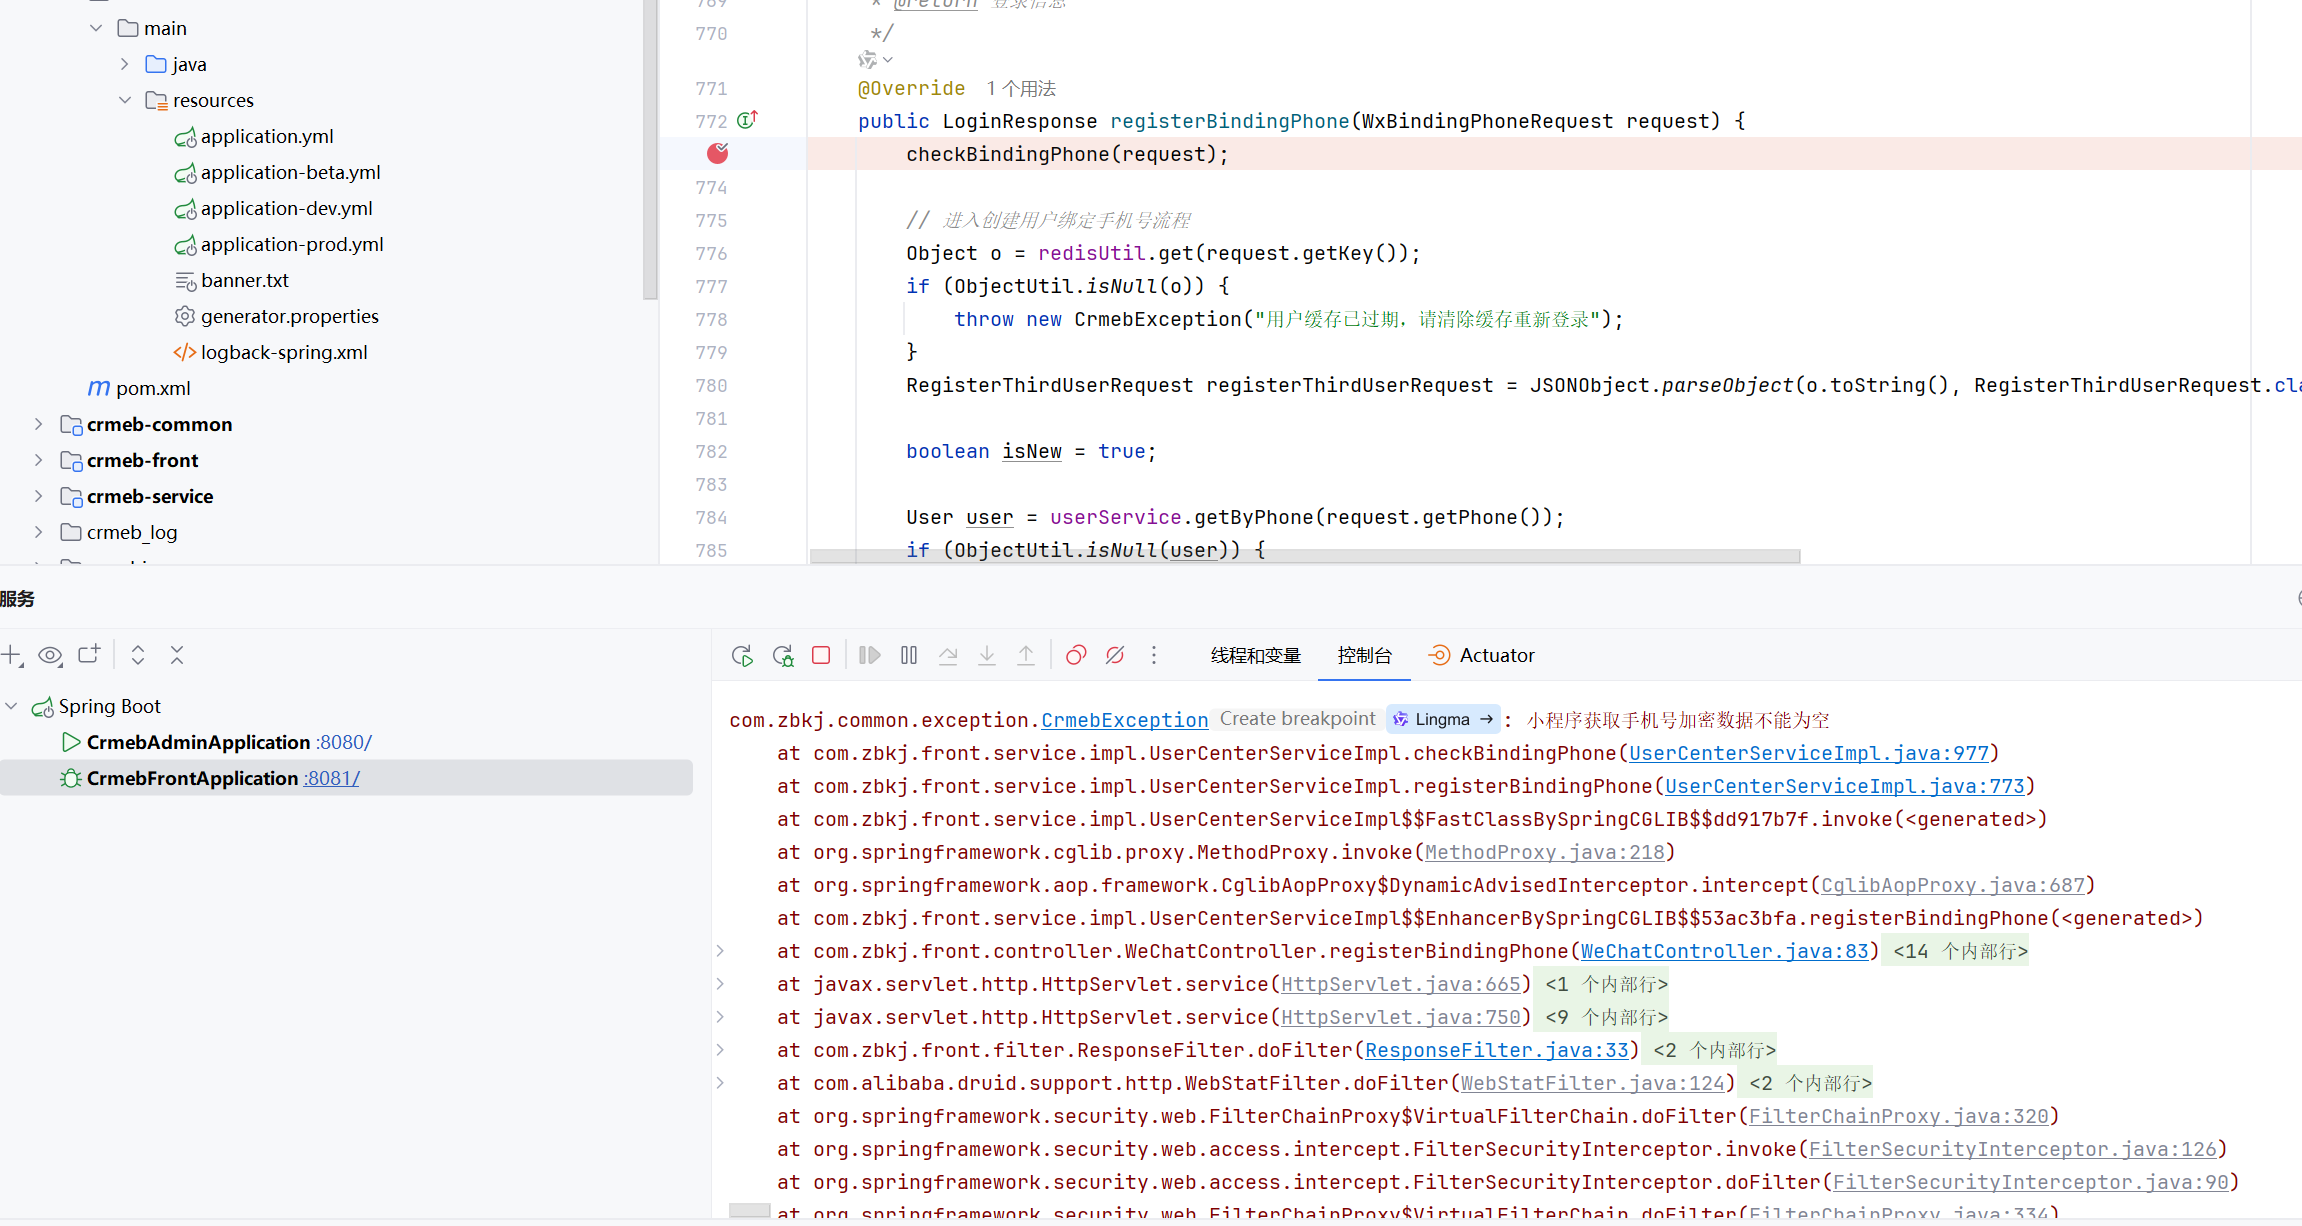Screen dimensions: 2302x1226
Task: Open CrmebException link in console
Action: [1125, 720]
